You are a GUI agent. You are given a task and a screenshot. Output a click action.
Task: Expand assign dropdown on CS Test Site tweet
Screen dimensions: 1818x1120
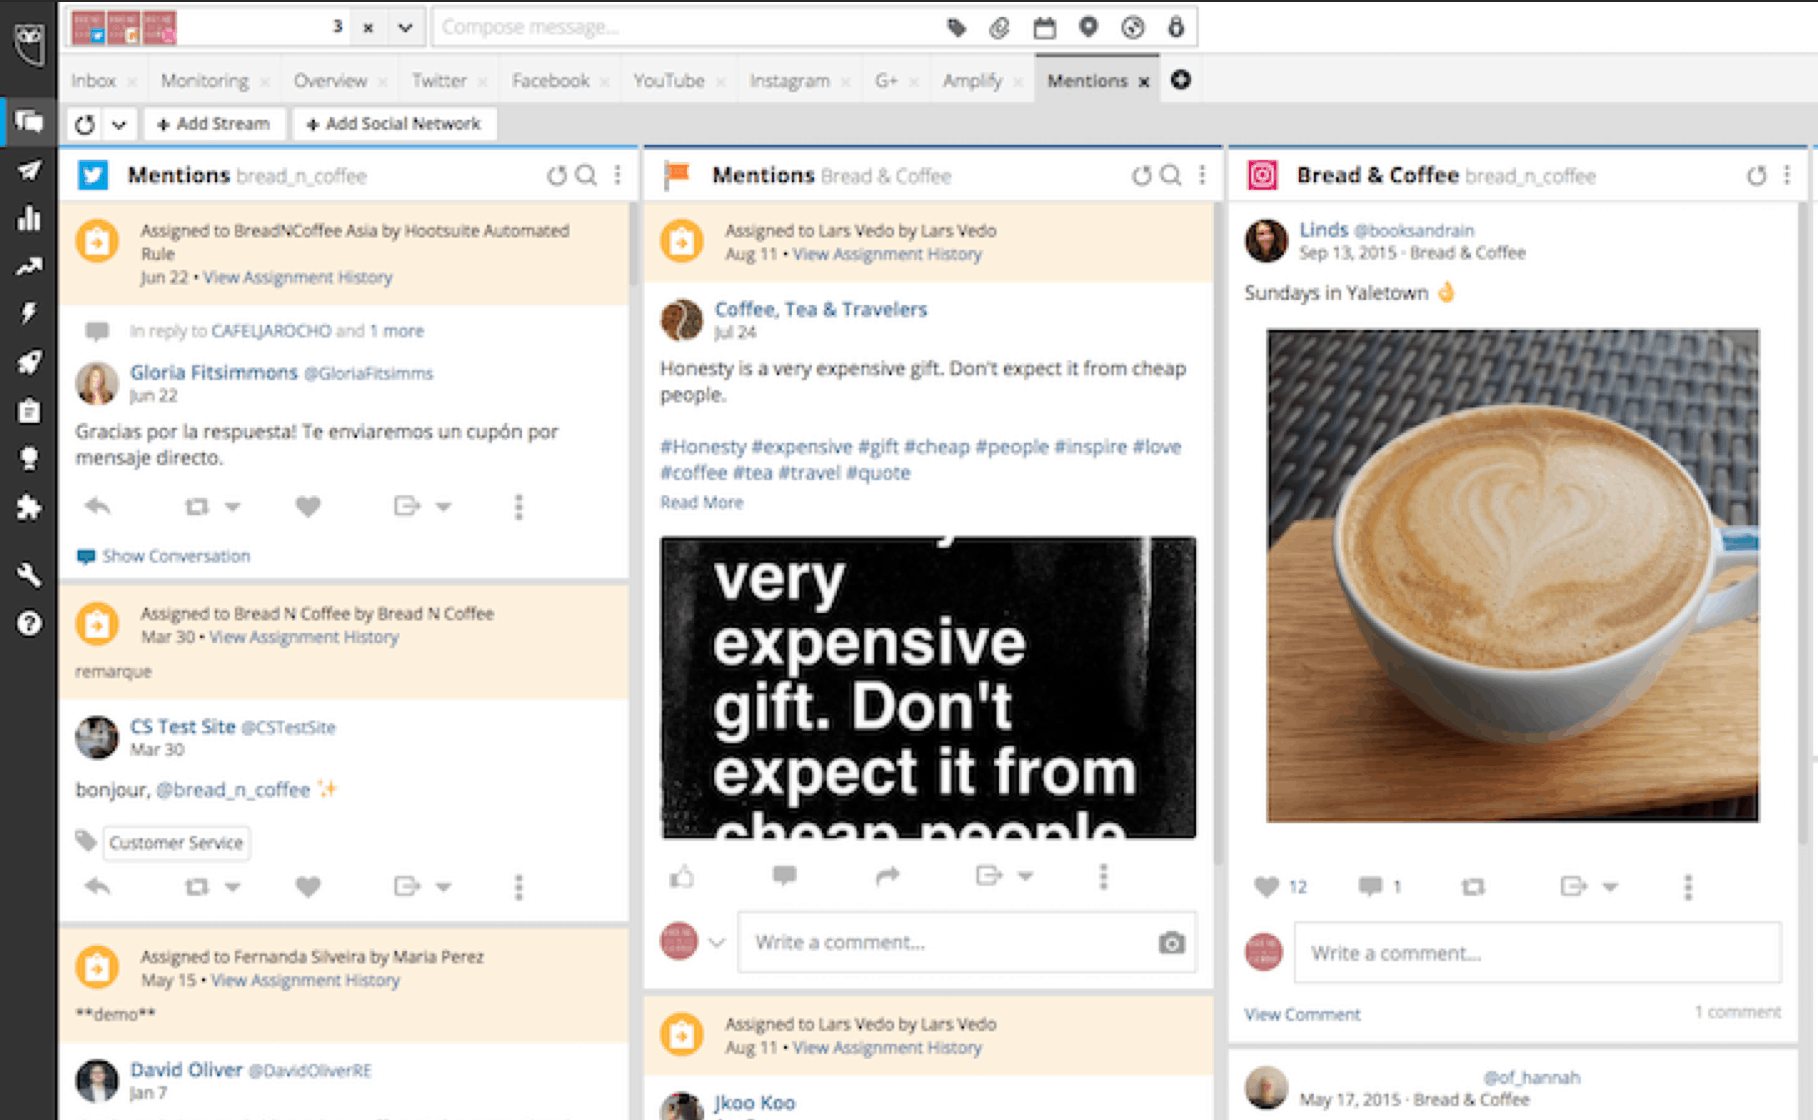[x=443, y=887]
